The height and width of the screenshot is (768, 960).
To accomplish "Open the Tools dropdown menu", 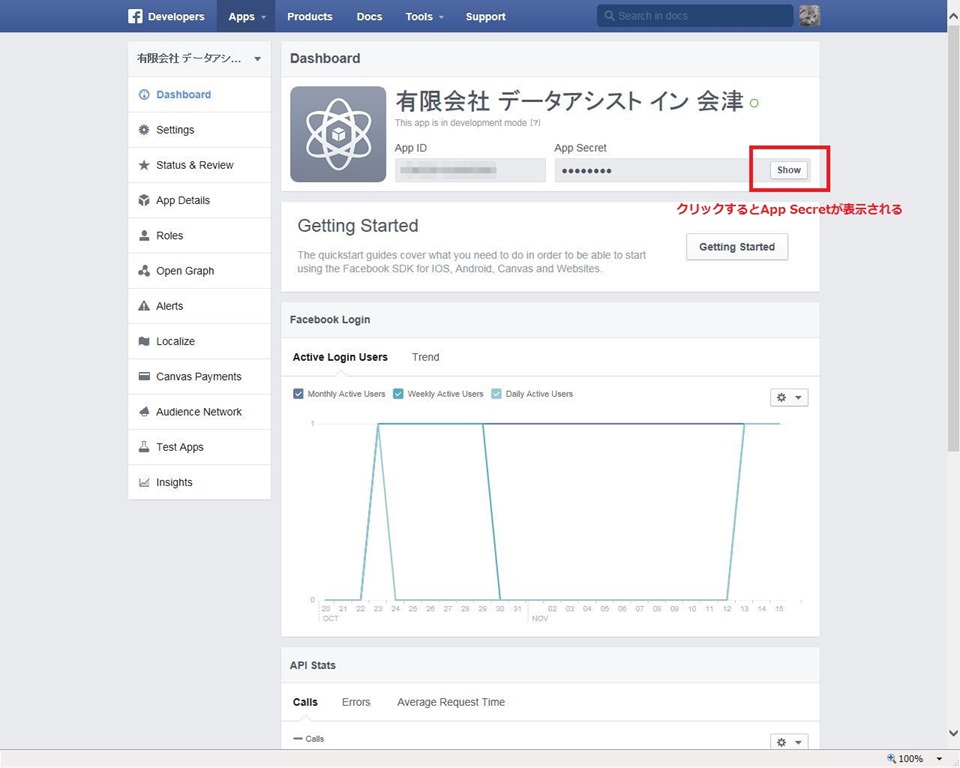I will tap(424, 17).
